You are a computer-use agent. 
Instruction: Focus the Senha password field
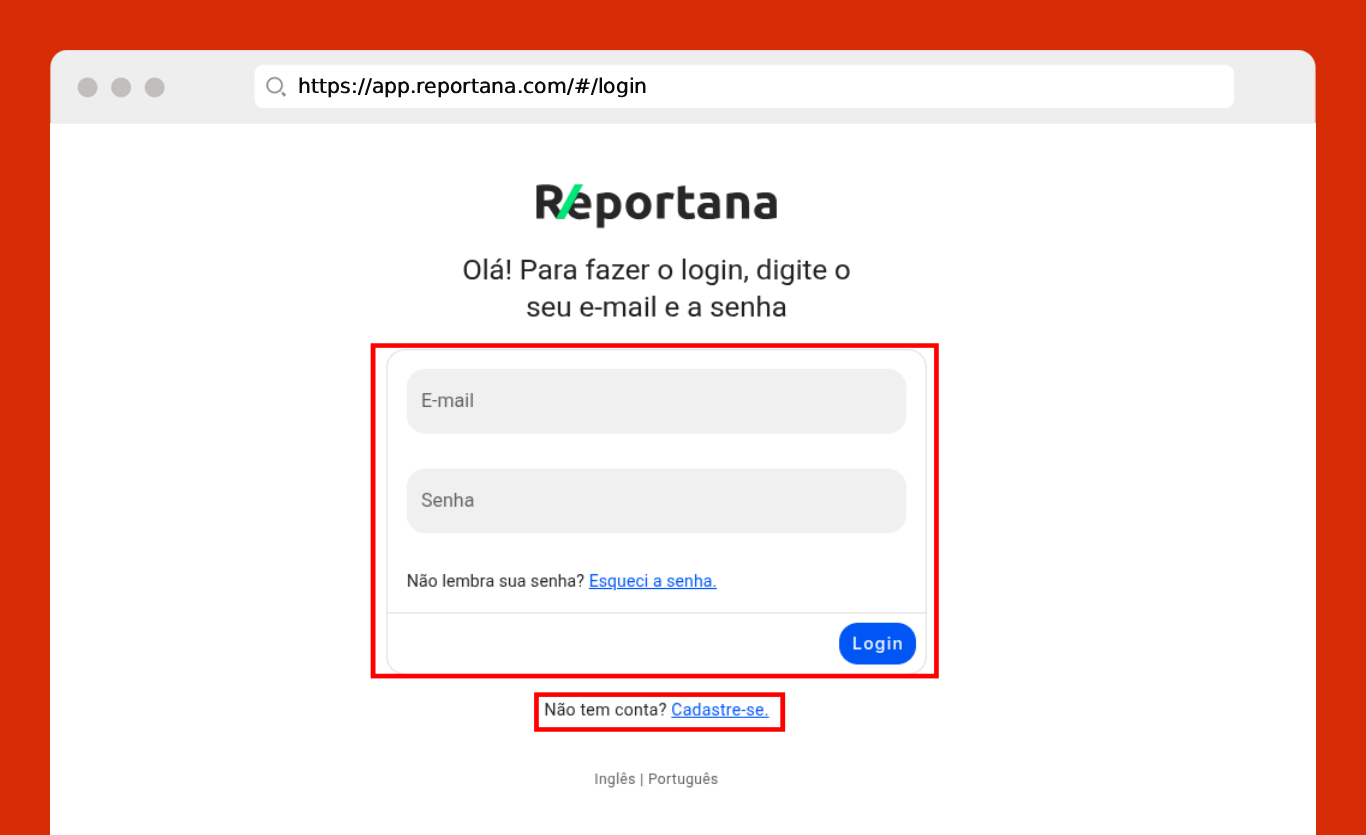(656, 501)
